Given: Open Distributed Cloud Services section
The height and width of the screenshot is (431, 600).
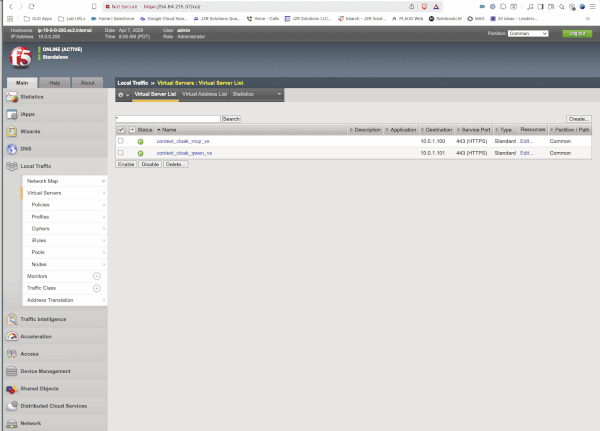Looking at the screenshot, I should tap(54, 406).
